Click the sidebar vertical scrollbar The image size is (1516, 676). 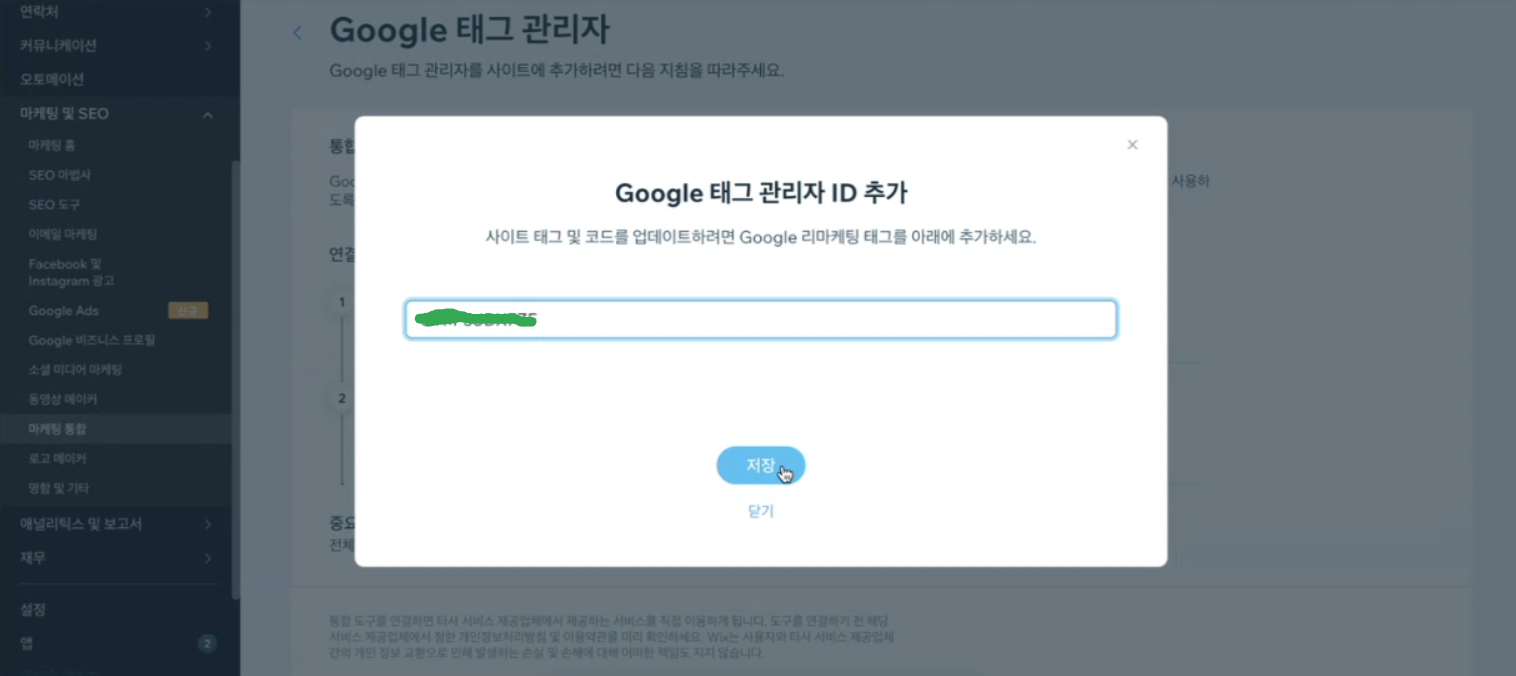(236, 380)
